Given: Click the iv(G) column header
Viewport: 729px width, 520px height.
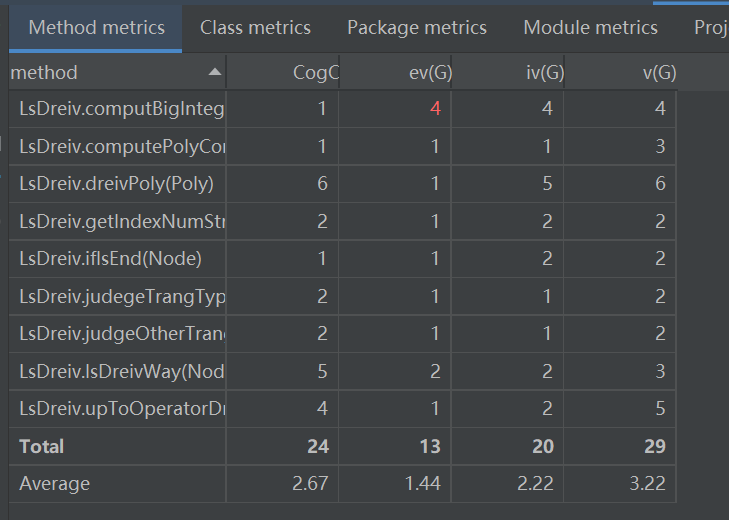Looking at the screenshot, I should pyautogui.click(x=541, y=73).
